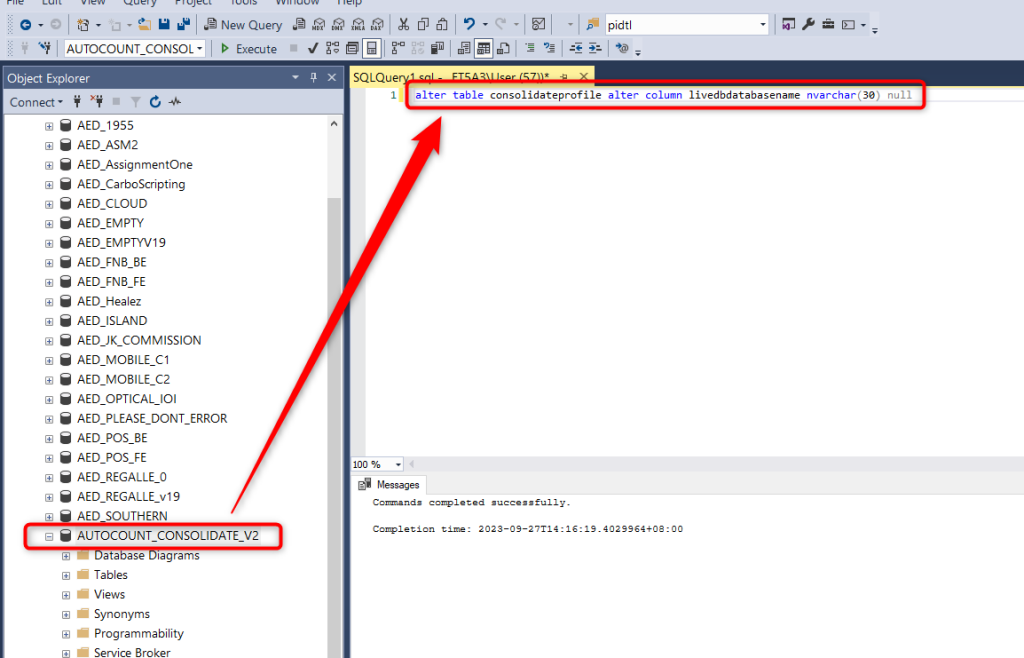The width and height of the screenshot is (1024, 658).
Task: Click the Parse checkmark icon
Action: coord(313,48)
